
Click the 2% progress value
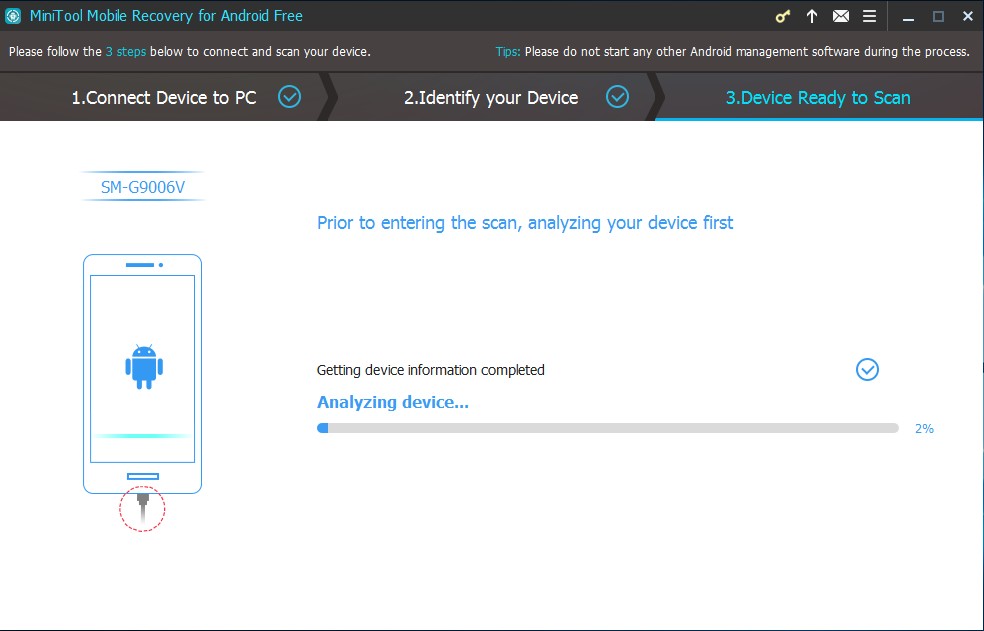click(x=924, y=429)
